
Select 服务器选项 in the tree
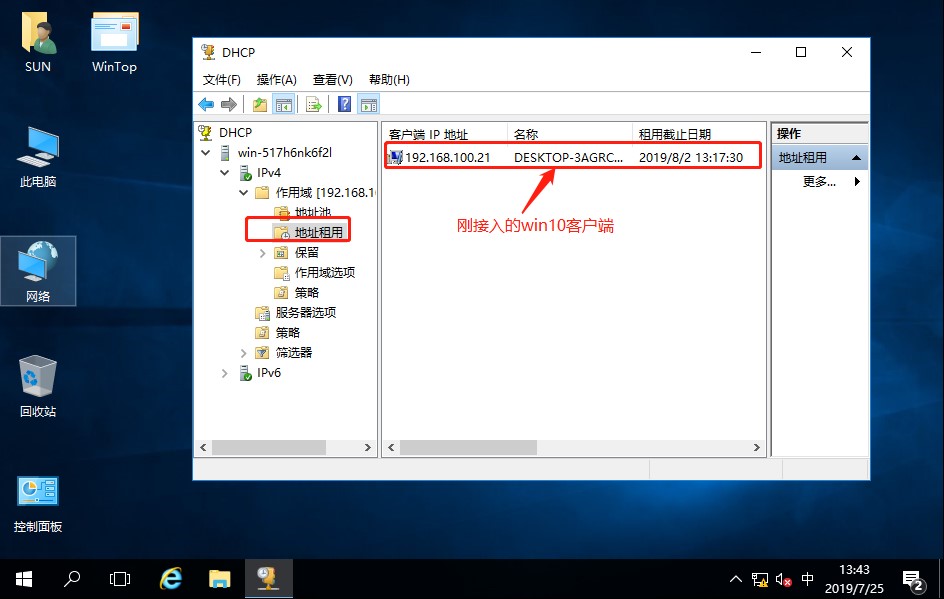(305, 312)
